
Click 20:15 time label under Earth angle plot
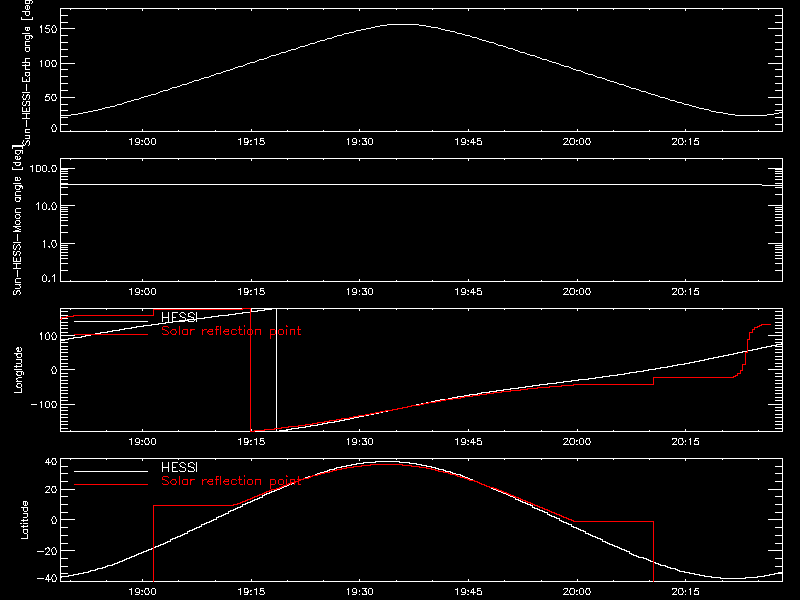[x=686, y=142]
